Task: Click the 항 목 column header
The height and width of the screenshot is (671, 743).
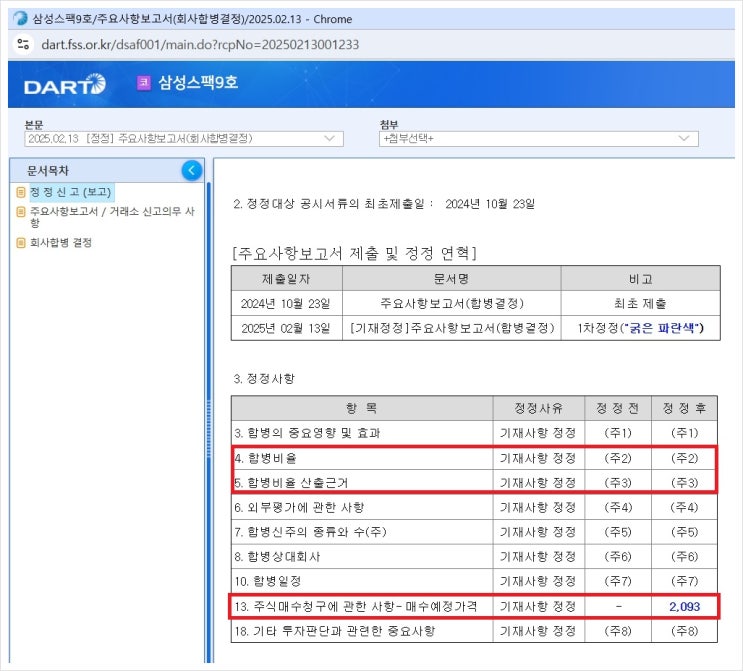Action: [x=362, y=408]
